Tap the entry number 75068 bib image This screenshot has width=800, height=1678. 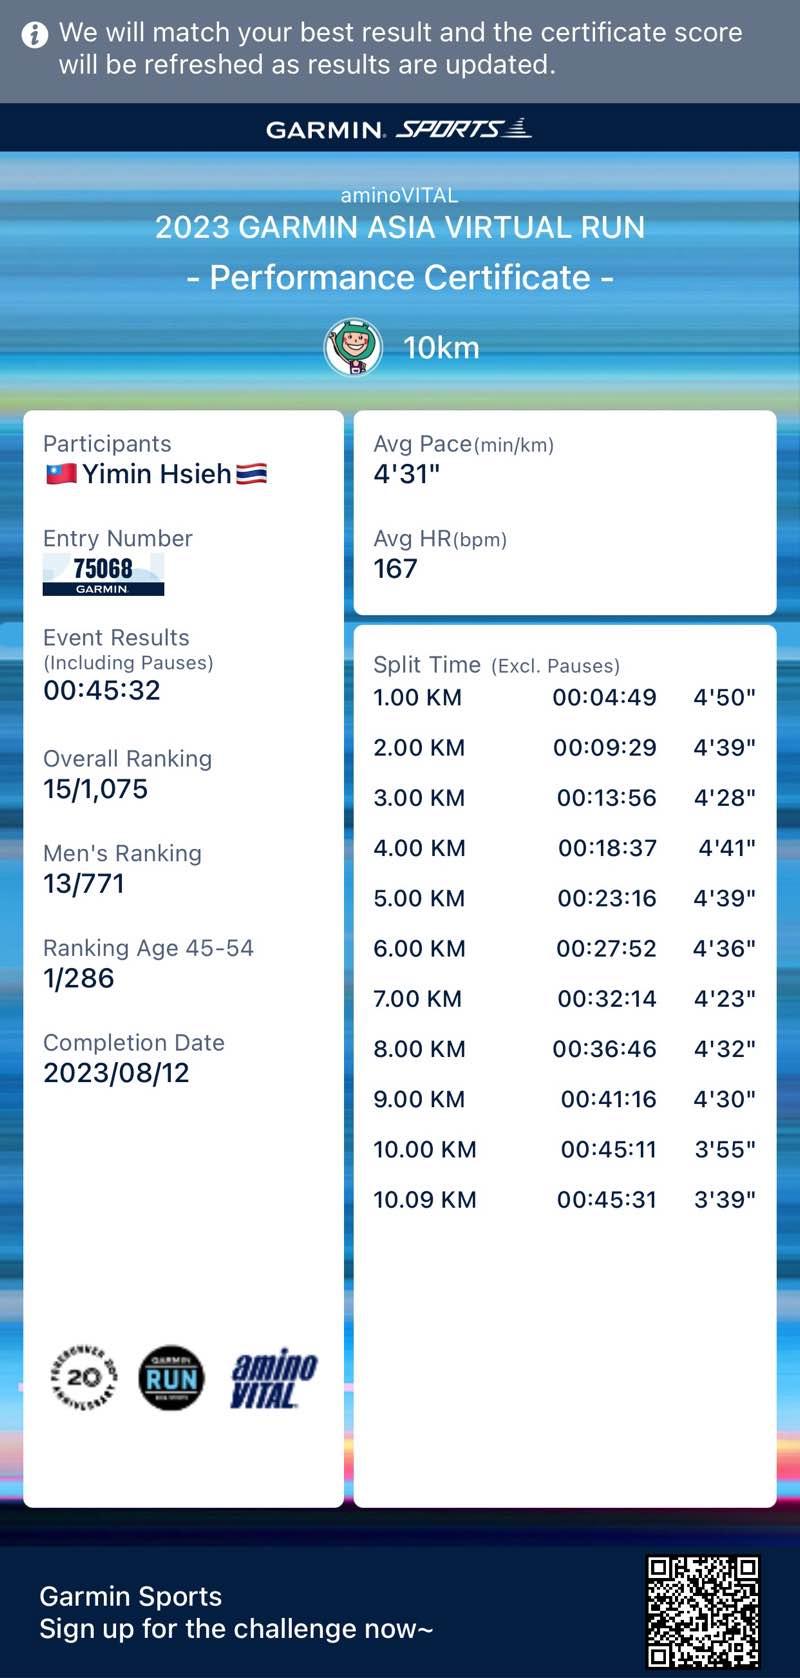(x=103, y=575)
